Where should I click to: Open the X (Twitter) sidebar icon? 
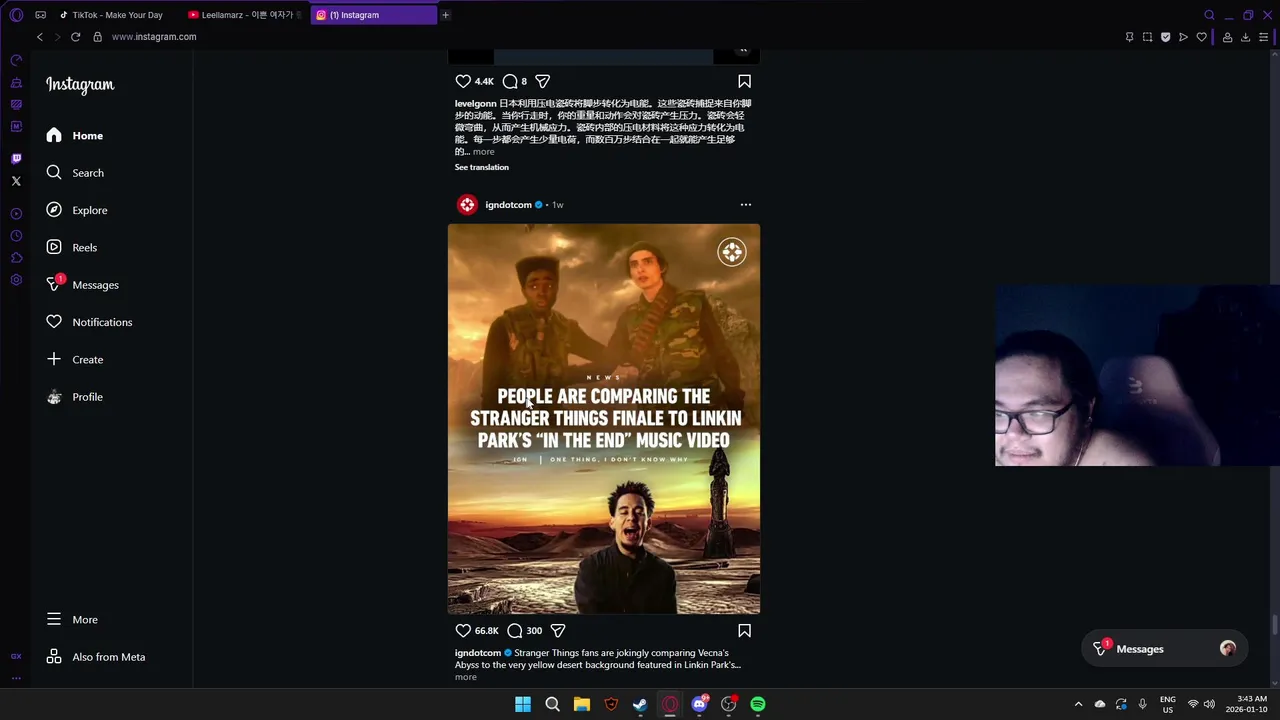(16, 181)
